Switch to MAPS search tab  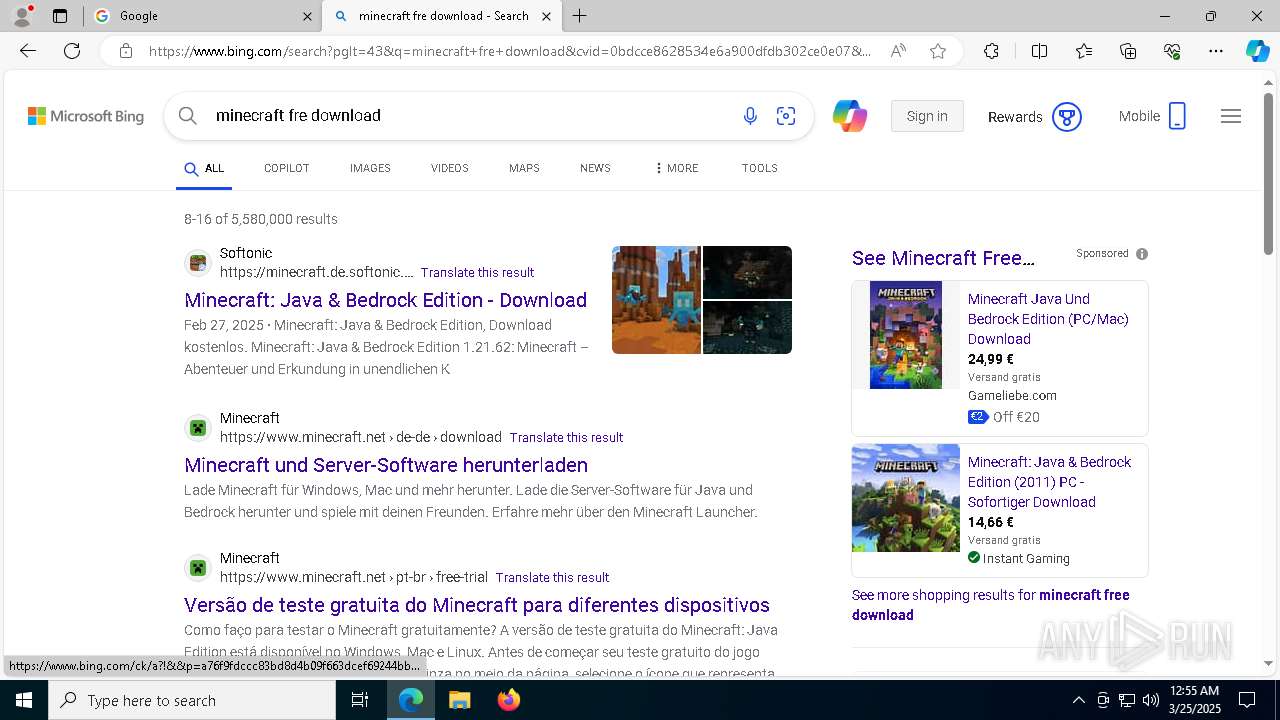(524, 168)
